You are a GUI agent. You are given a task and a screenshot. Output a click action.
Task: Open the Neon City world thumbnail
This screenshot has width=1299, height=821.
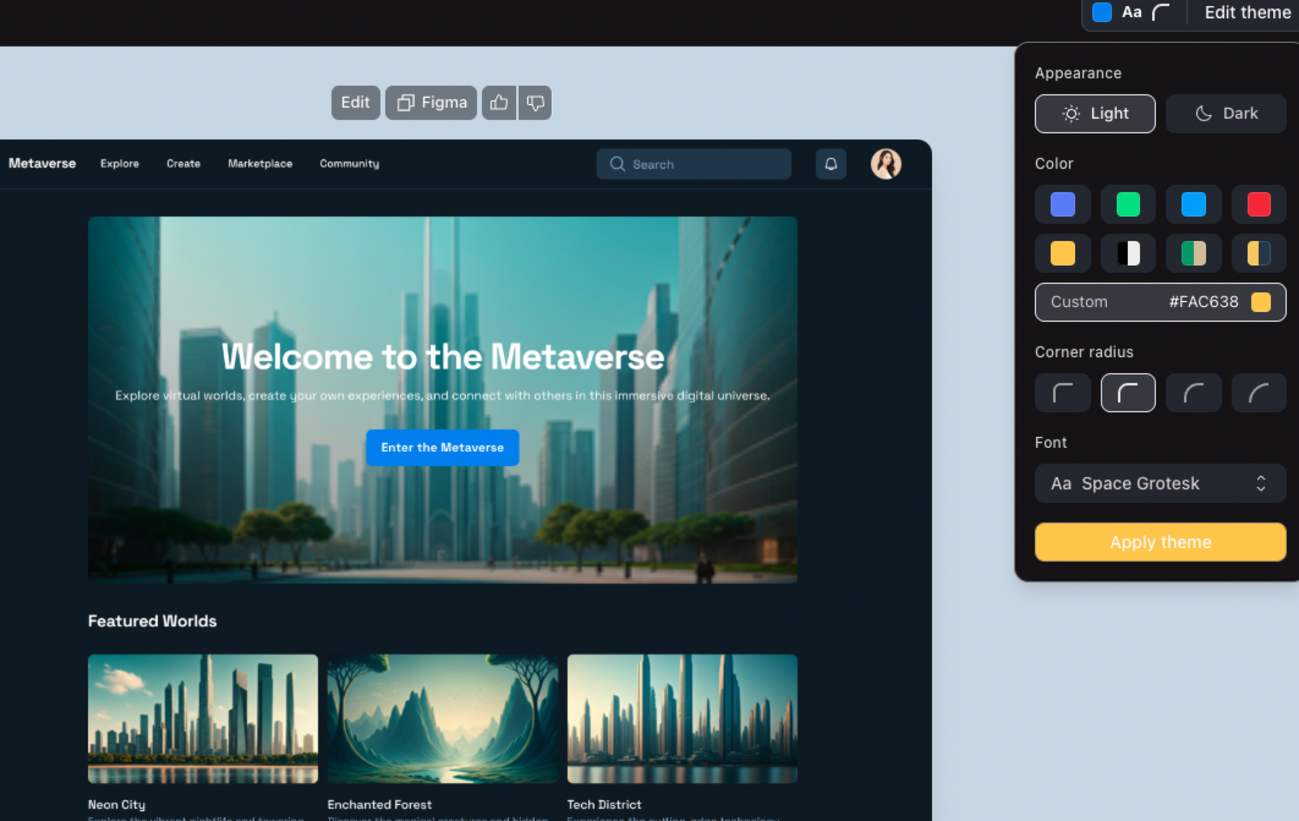coord(203,719)
